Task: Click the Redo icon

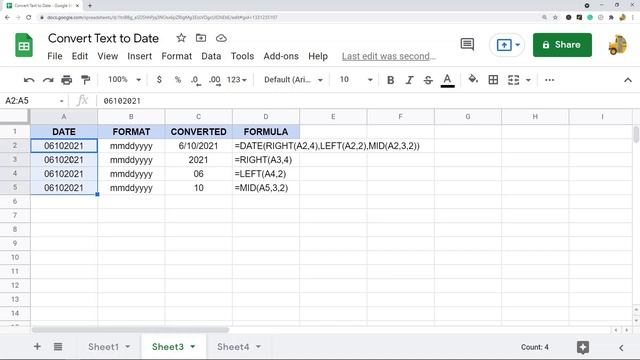Action: (48, 80)
